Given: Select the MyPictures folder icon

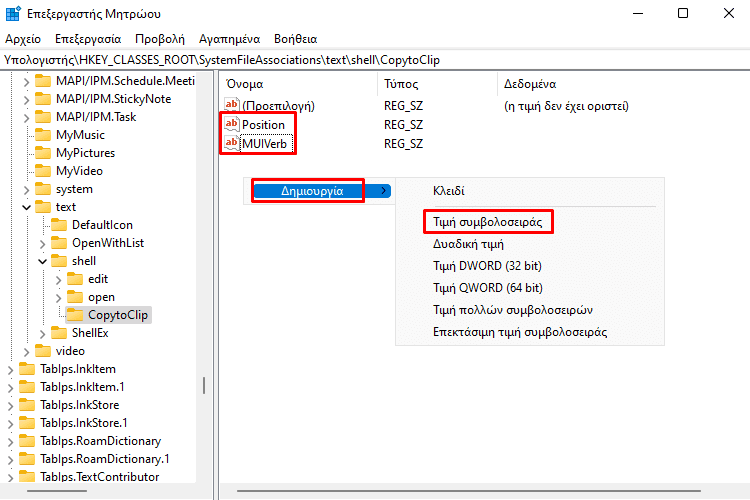Looking at the screenshot, I should (x=43, y=153).
